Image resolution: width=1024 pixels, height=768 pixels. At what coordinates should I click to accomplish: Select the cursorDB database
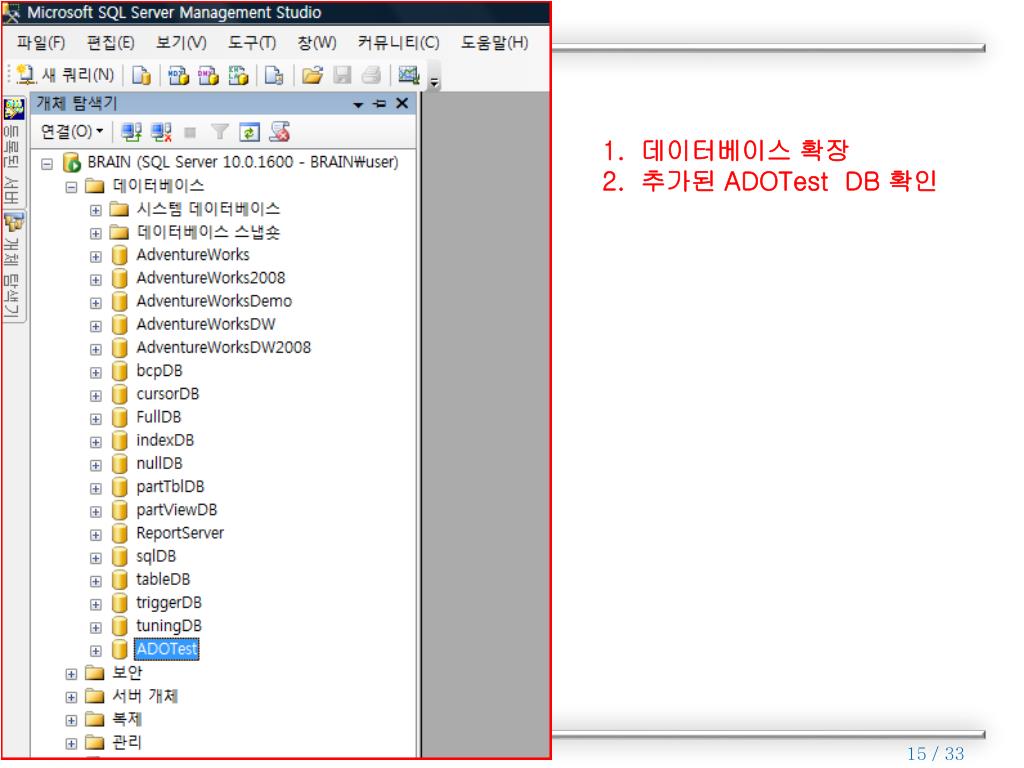167,394
